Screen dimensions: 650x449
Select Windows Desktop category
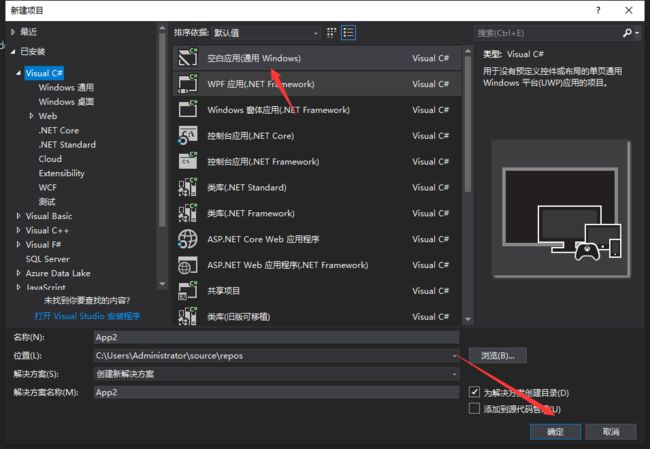[x=66, y=102]
